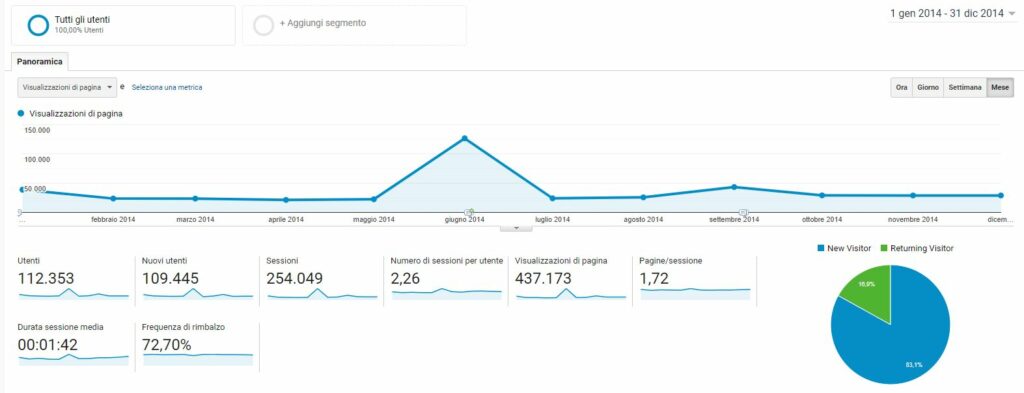Select the Ora time granularity
The image size is (1024, 393).
click(902, 87)
